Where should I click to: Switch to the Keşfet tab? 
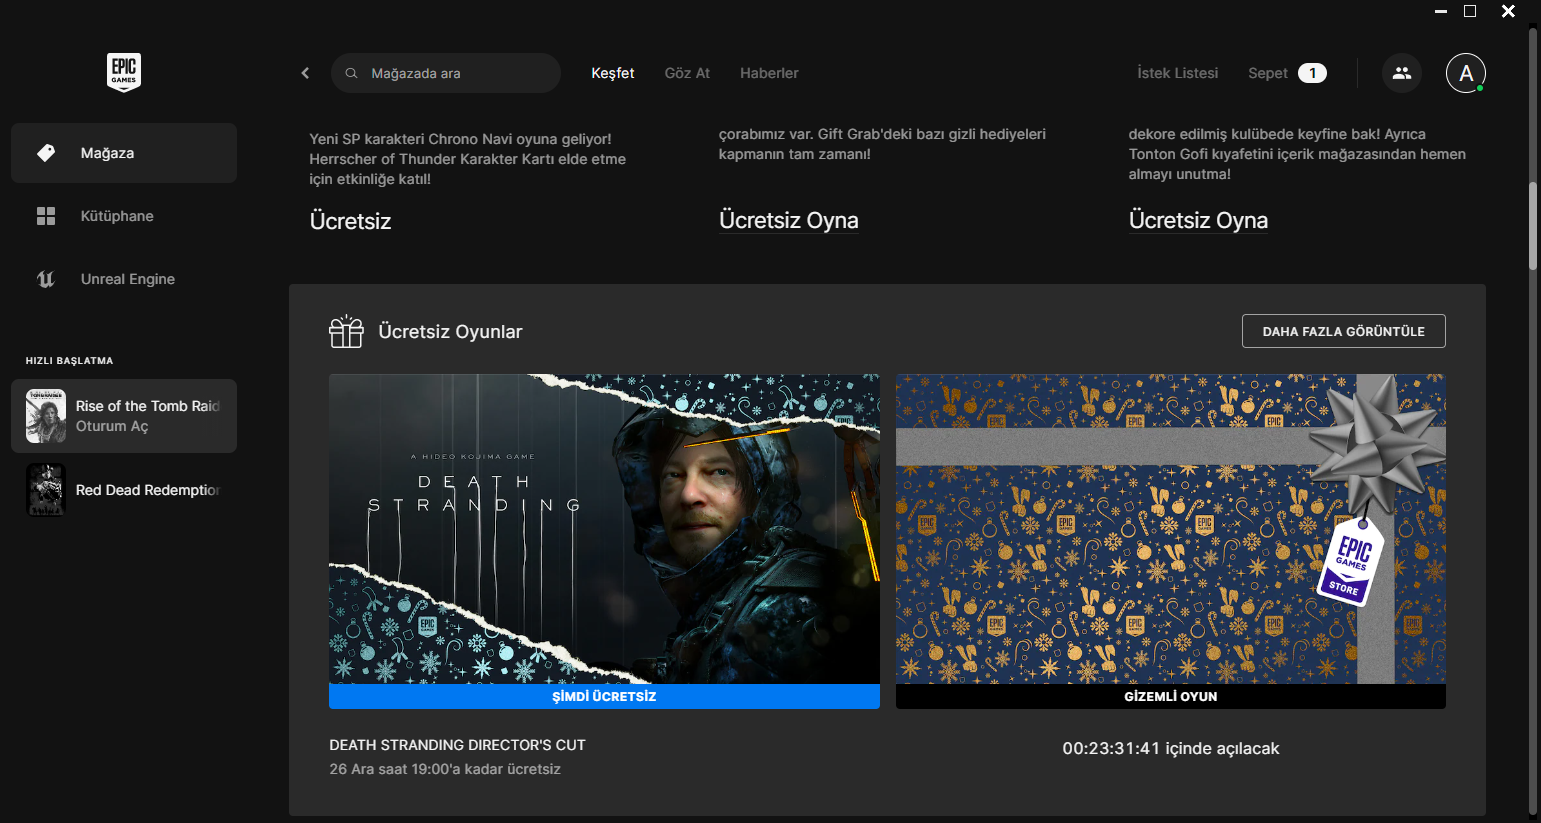tap(613, 73)
